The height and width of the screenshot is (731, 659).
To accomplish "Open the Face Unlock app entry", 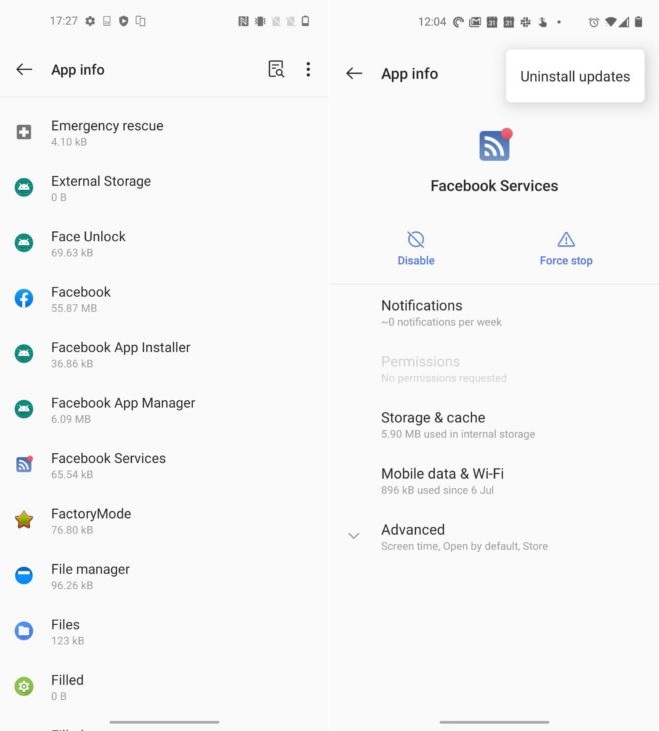I will pos(88,243).
